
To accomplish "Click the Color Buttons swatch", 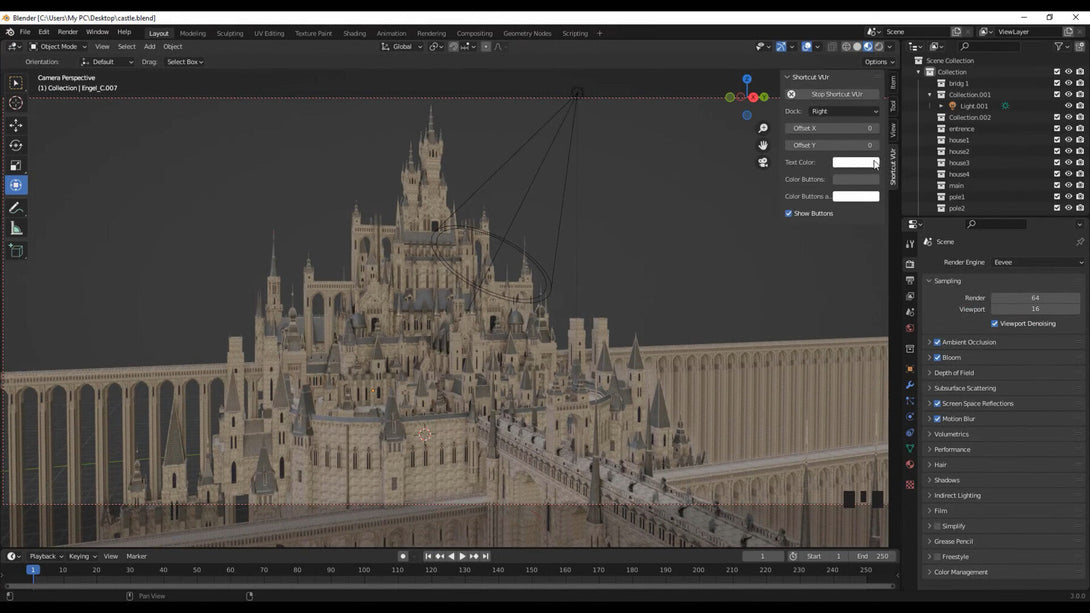I will coord(856,179).
